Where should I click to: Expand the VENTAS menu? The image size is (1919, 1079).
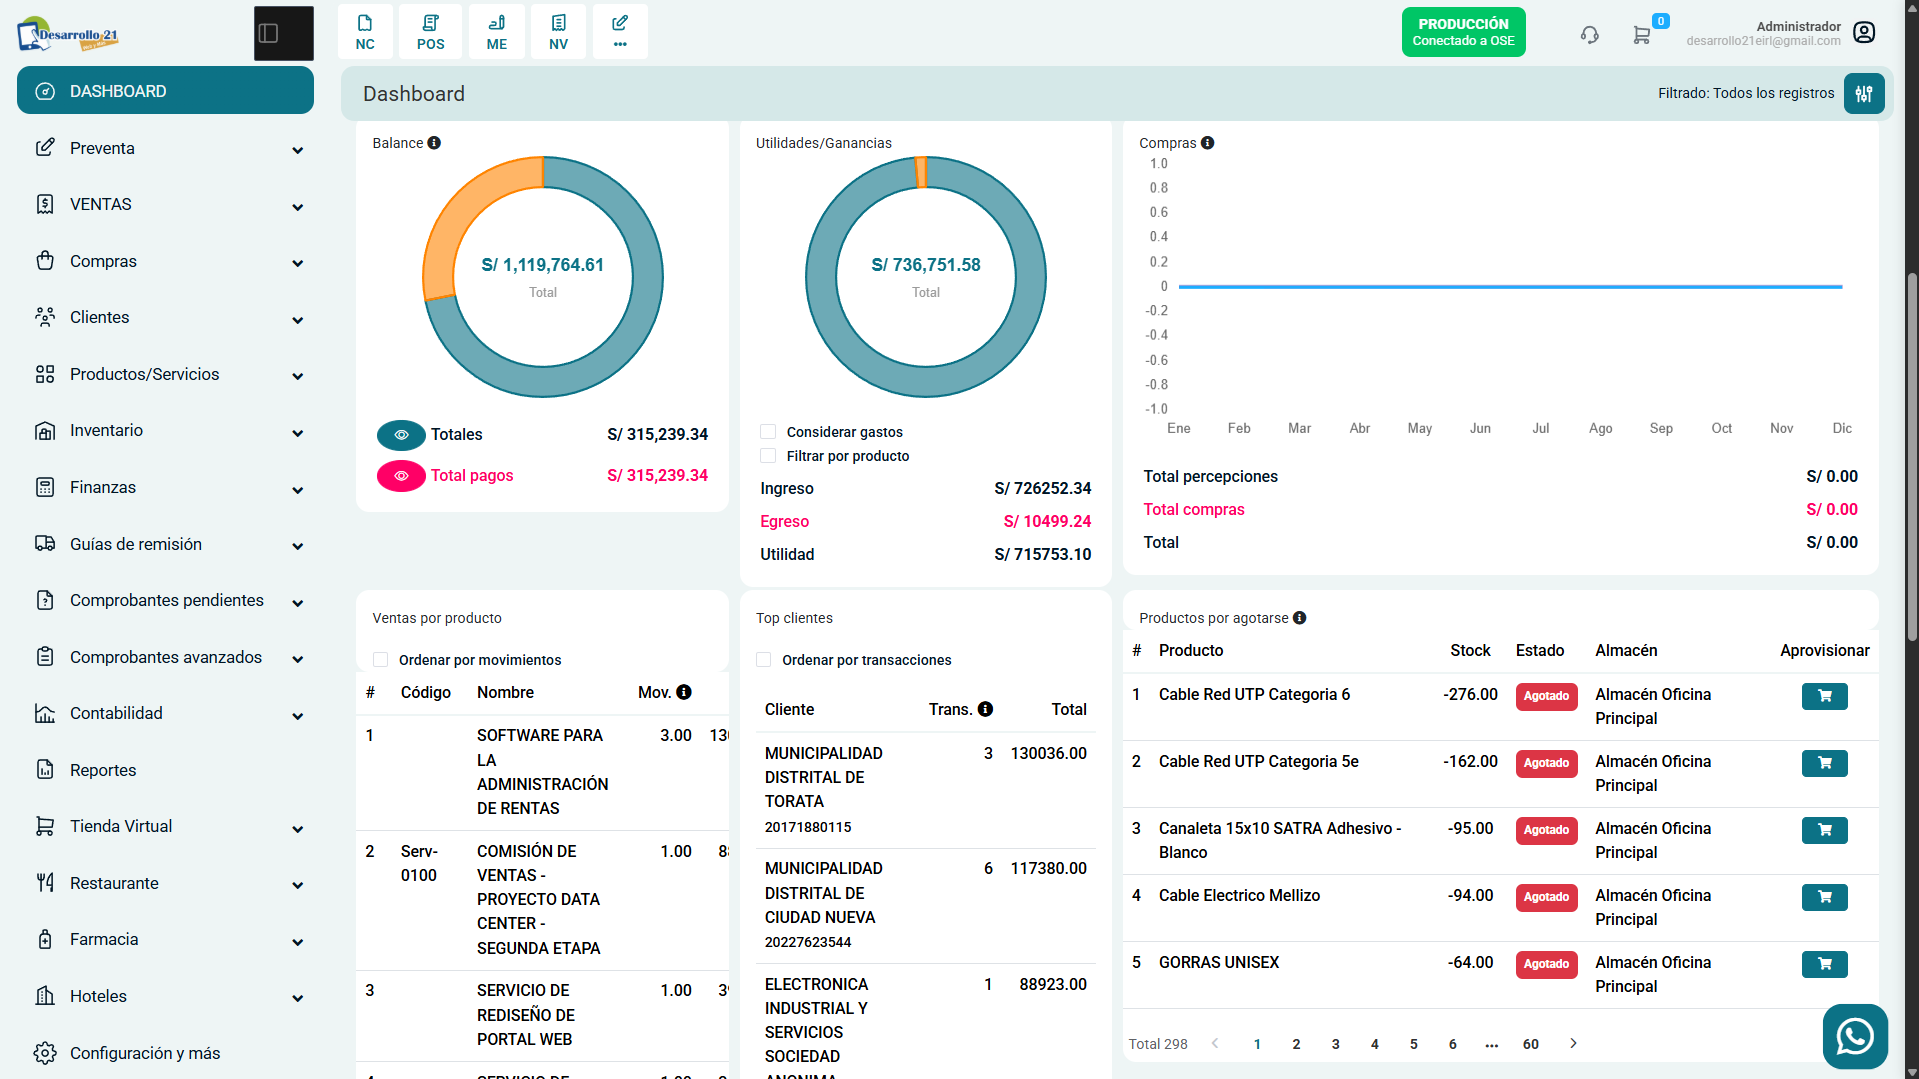pyautogui.click(x=165, y=204)
